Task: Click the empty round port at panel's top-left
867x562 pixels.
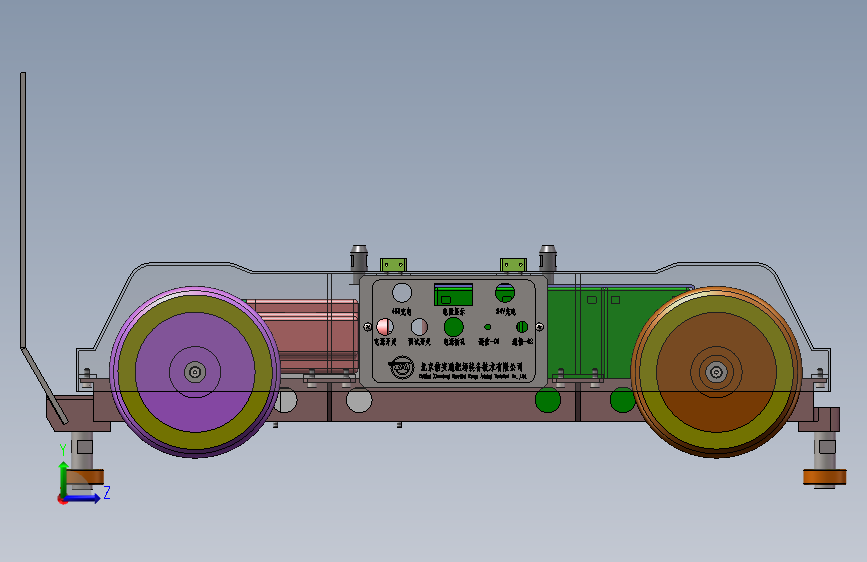Action: coord(402,293)
